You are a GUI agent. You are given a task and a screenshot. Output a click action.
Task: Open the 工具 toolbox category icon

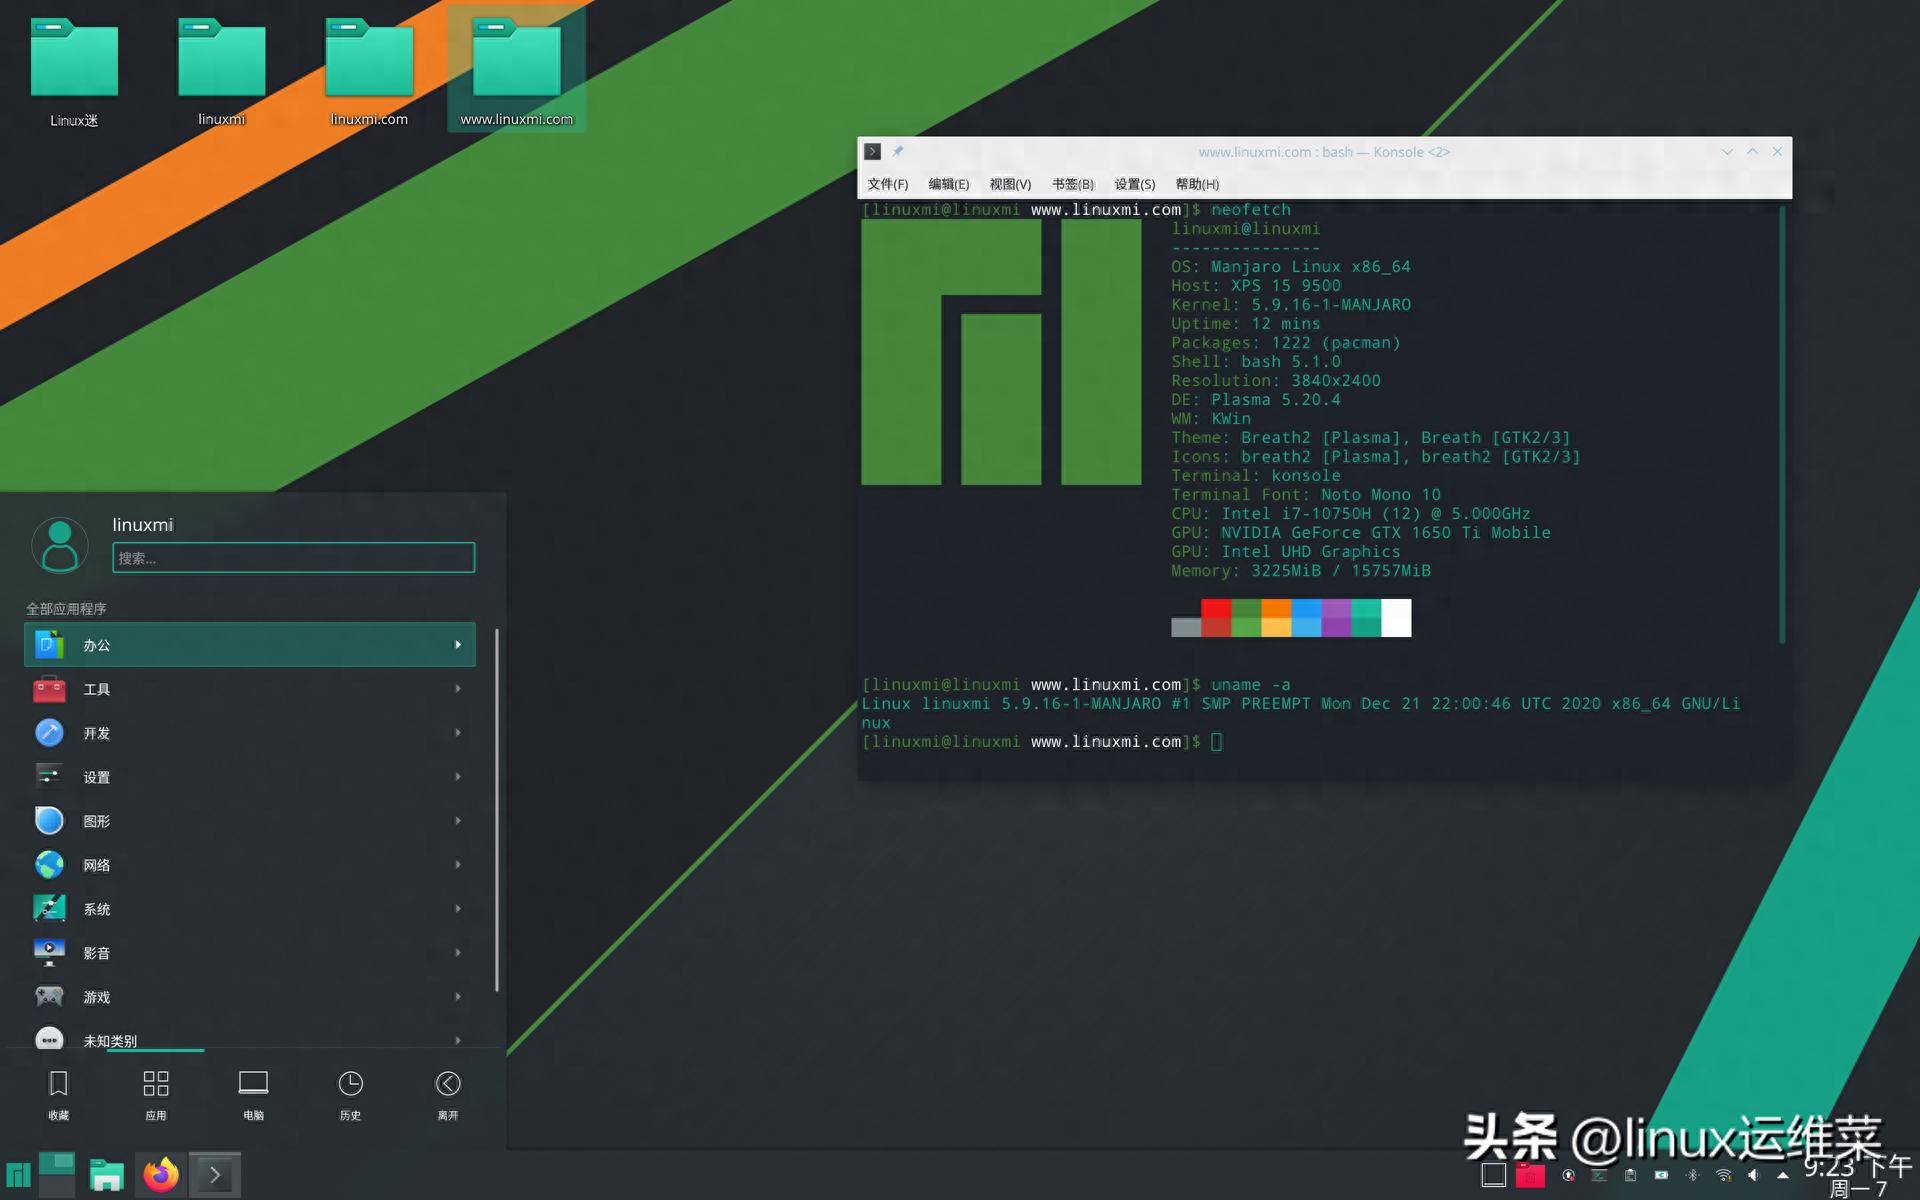coord(49,689)
